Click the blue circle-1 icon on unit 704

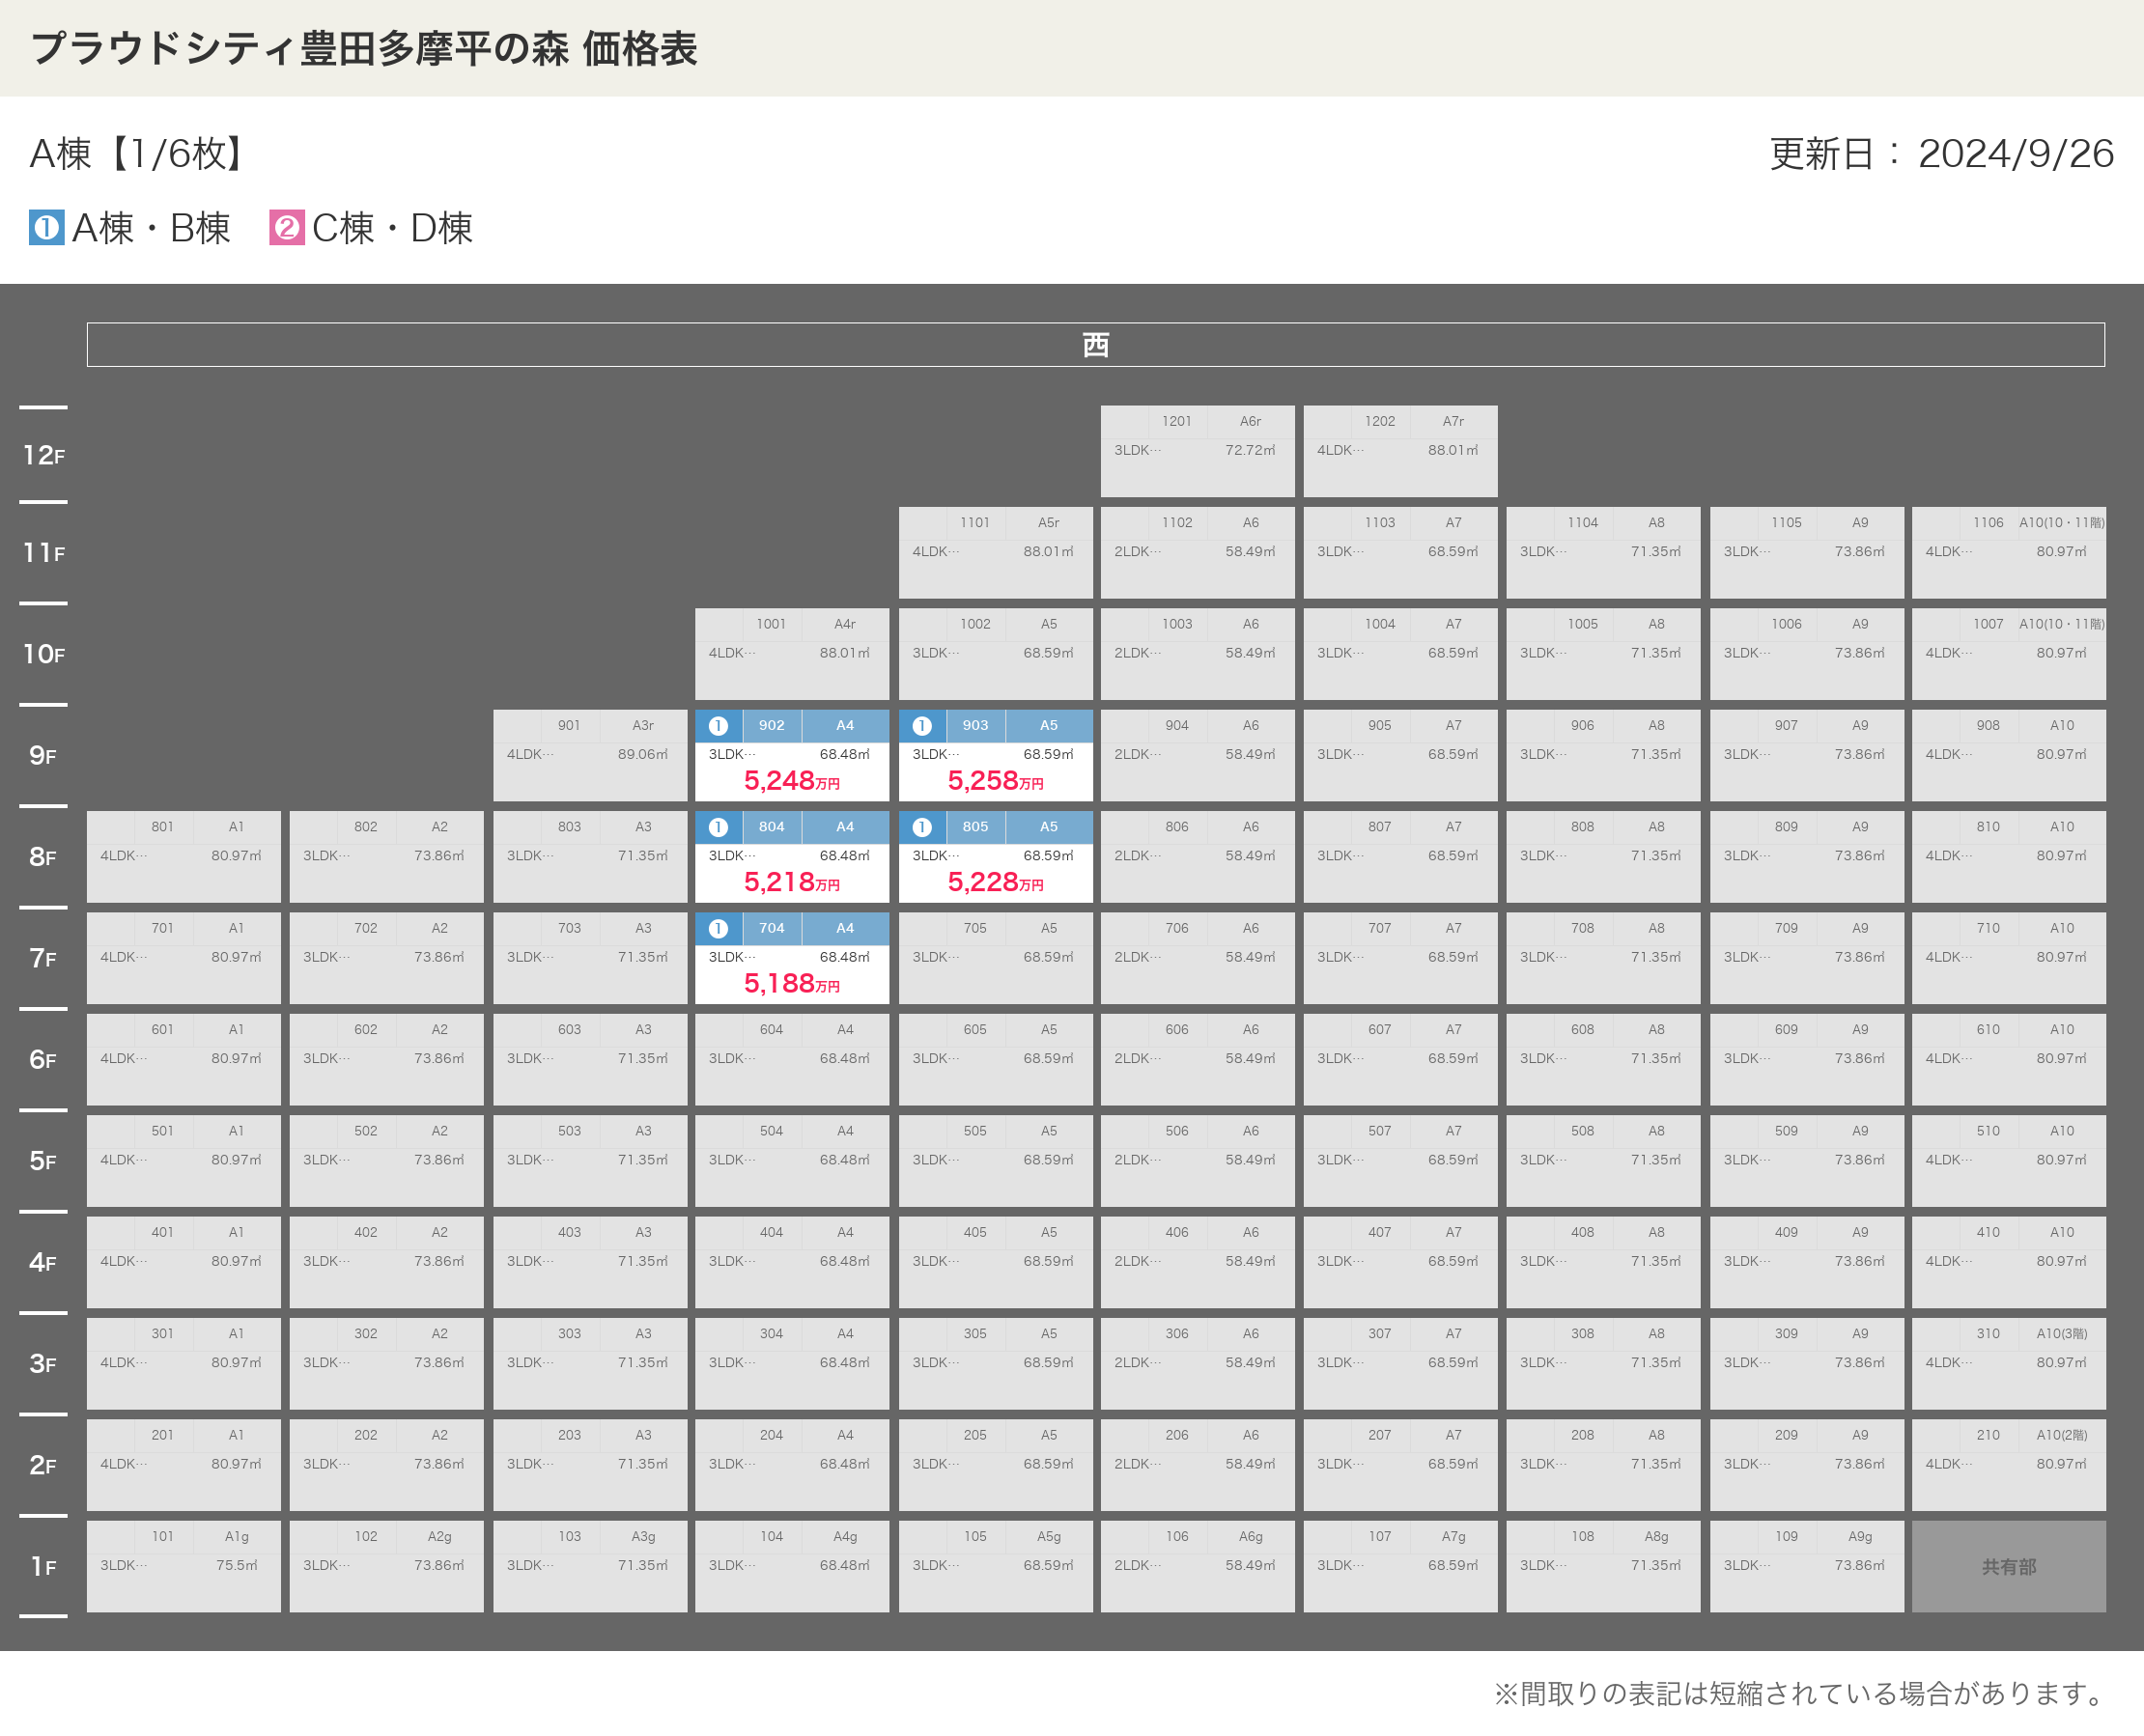click(x=718, y=929)
